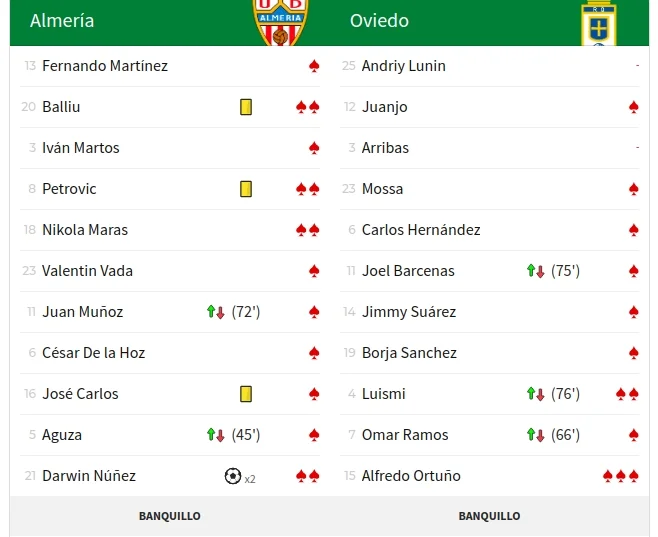Click Balliu's yellow card icon
Viewport: 658px width, 537px height.
click(246, 107)
